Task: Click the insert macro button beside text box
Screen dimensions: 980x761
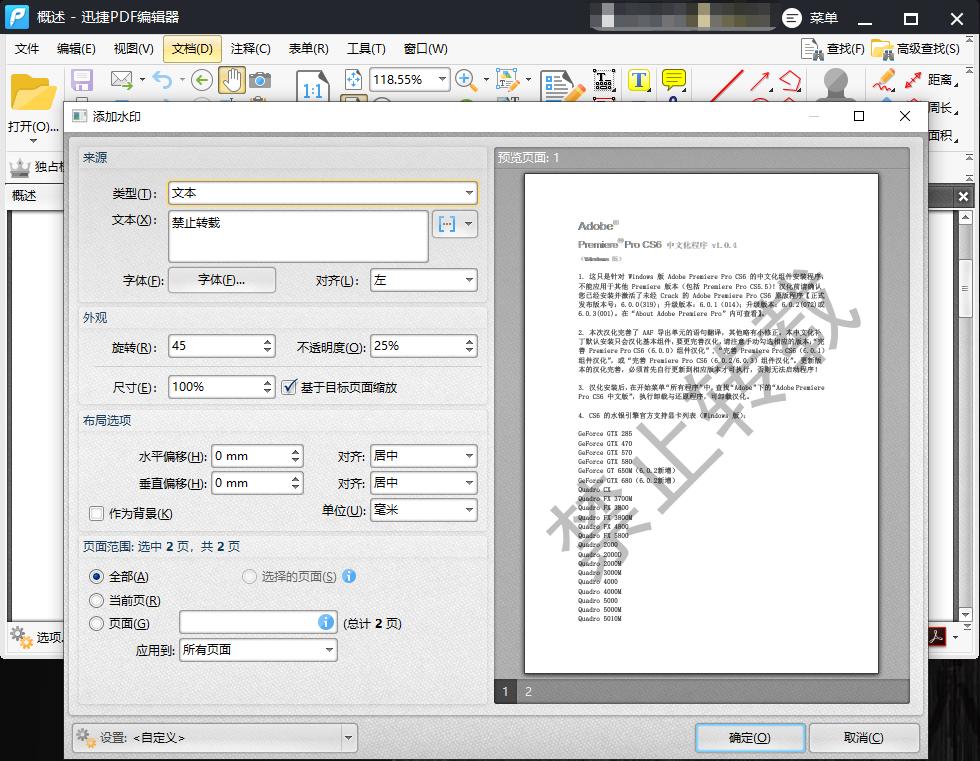Action: [x=446, y=224]
